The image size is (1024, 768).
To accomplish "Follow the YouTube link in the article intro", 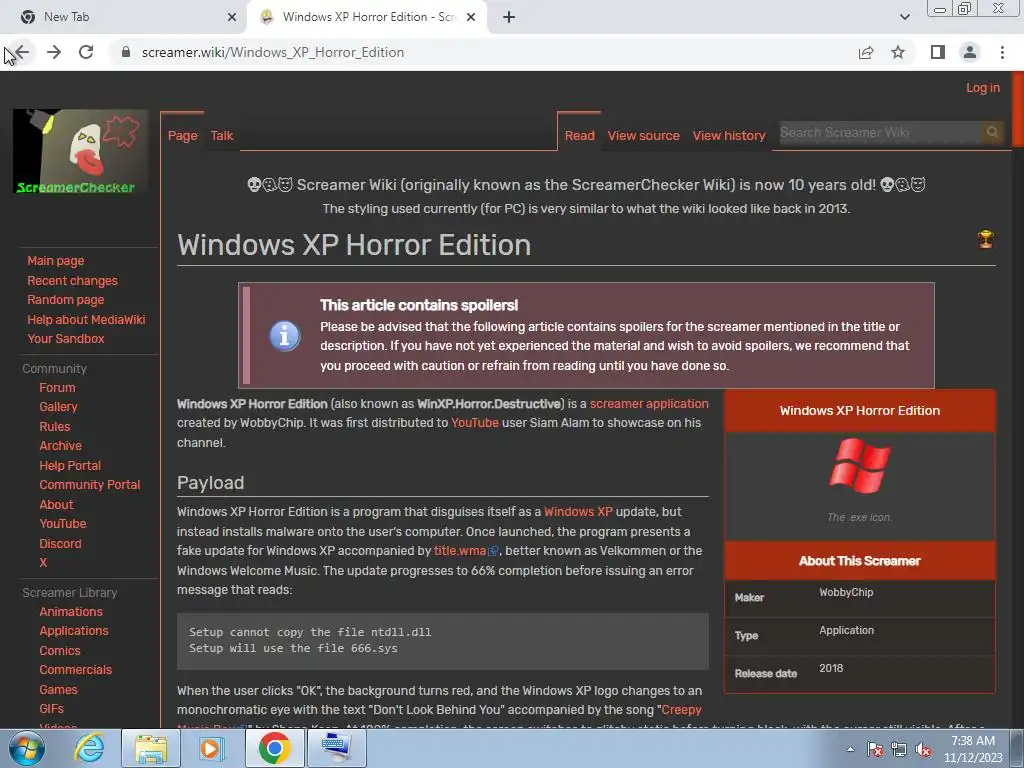I will point(475,423).
